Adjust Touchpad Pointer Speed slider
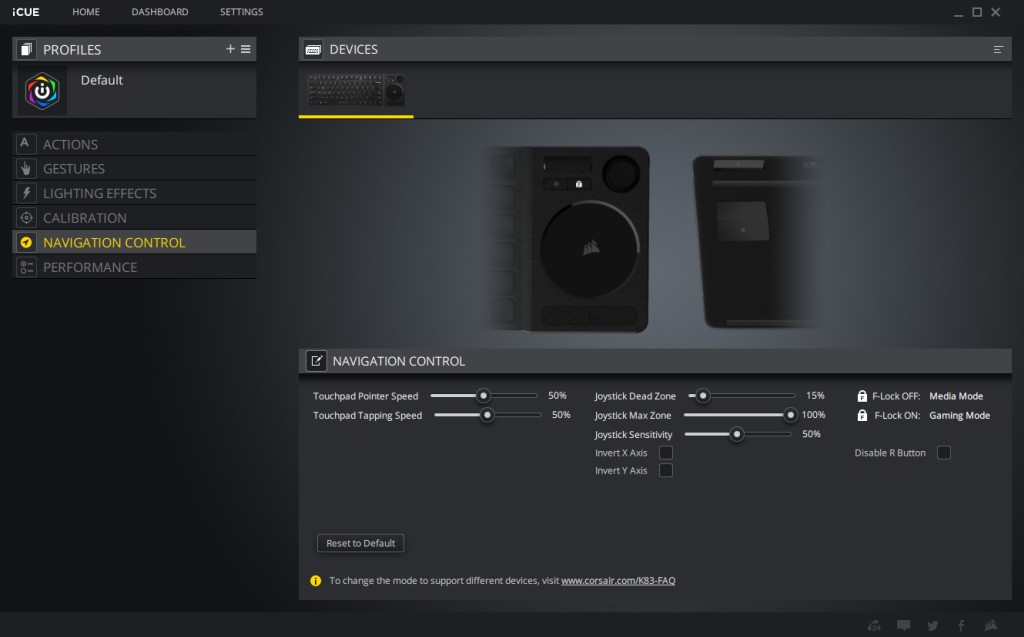The height and width of the screenshot is (637, 1024). 483,395
